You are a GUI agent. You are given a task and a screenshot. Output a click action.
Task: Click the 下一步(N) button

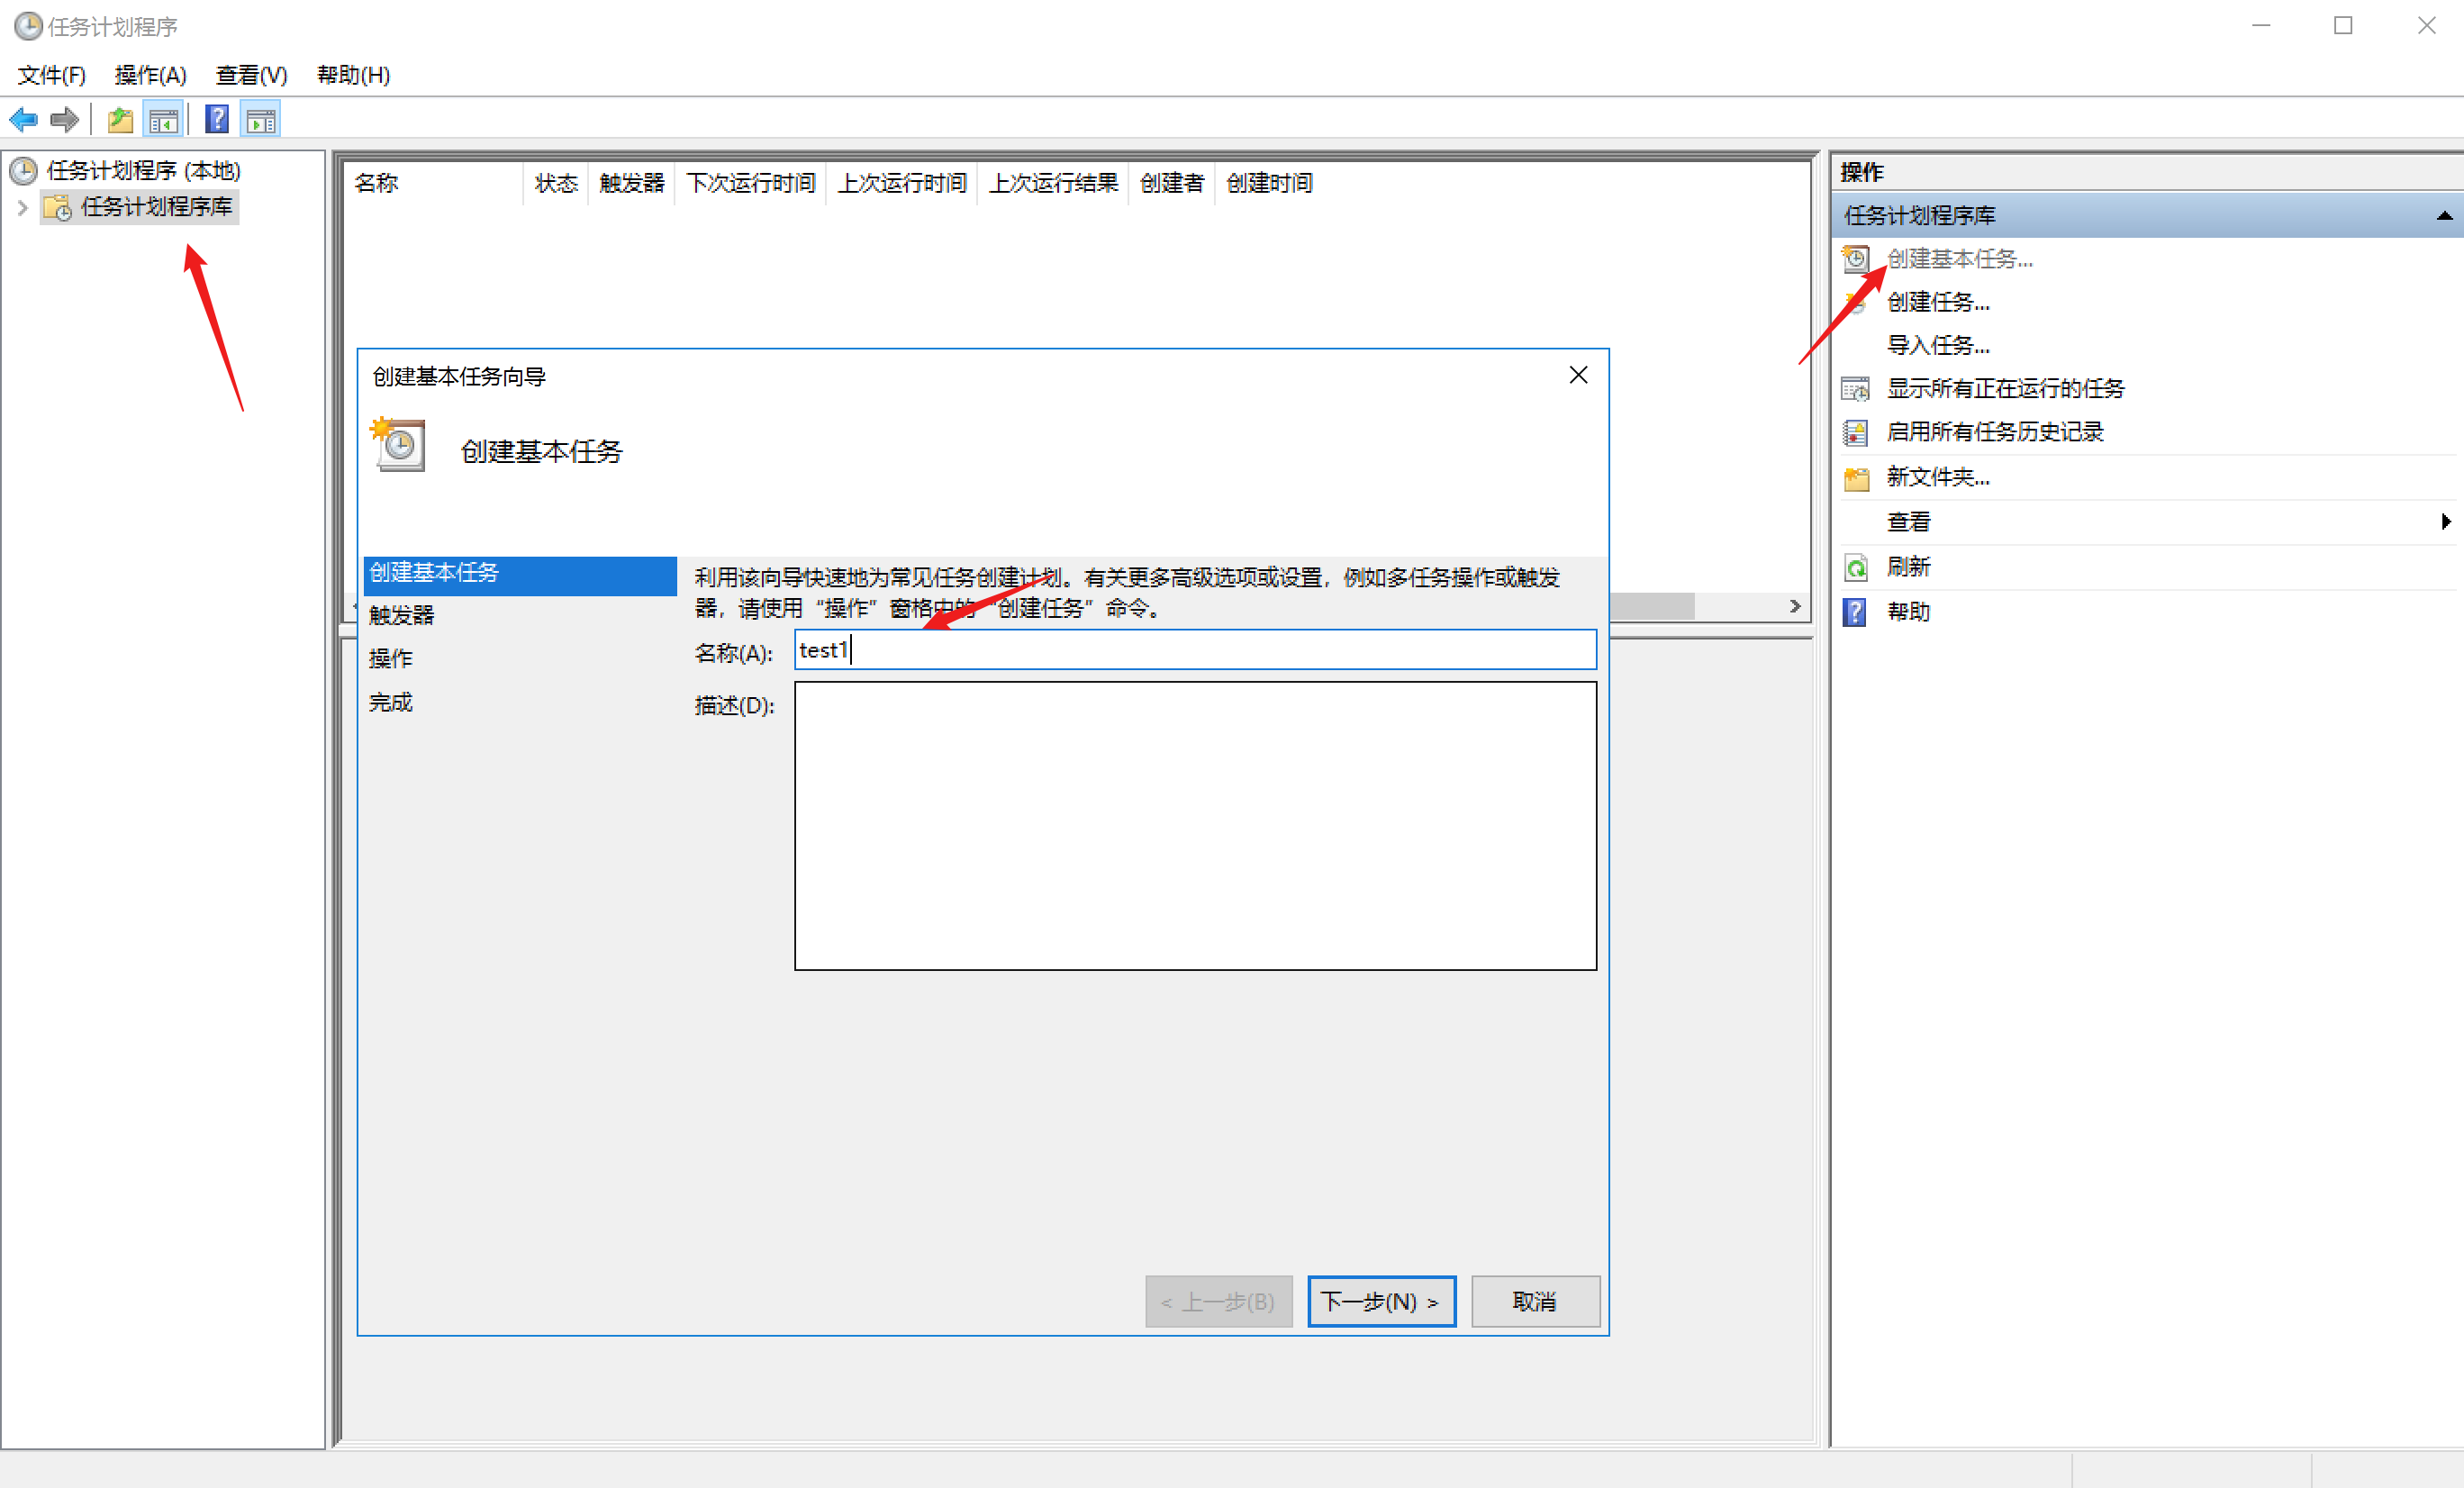(x=1381, y=1301)
